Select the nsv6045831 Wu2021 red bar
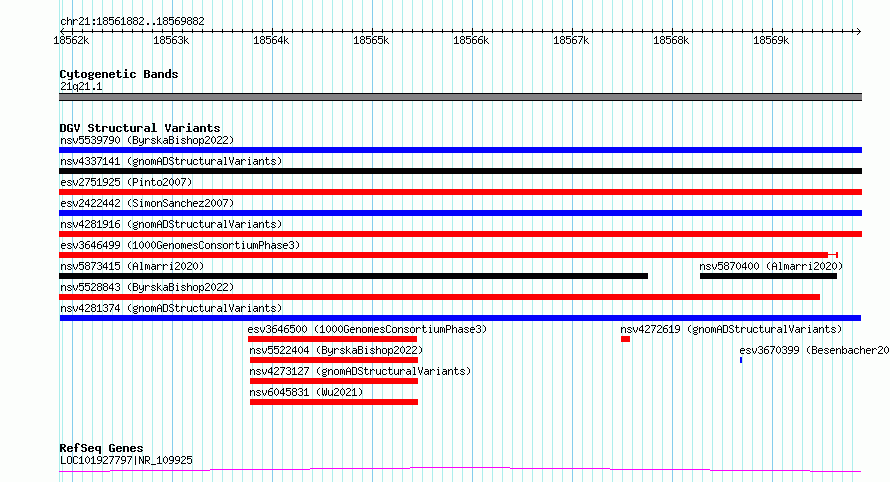890x482 pixels. [x=334, y=402]
